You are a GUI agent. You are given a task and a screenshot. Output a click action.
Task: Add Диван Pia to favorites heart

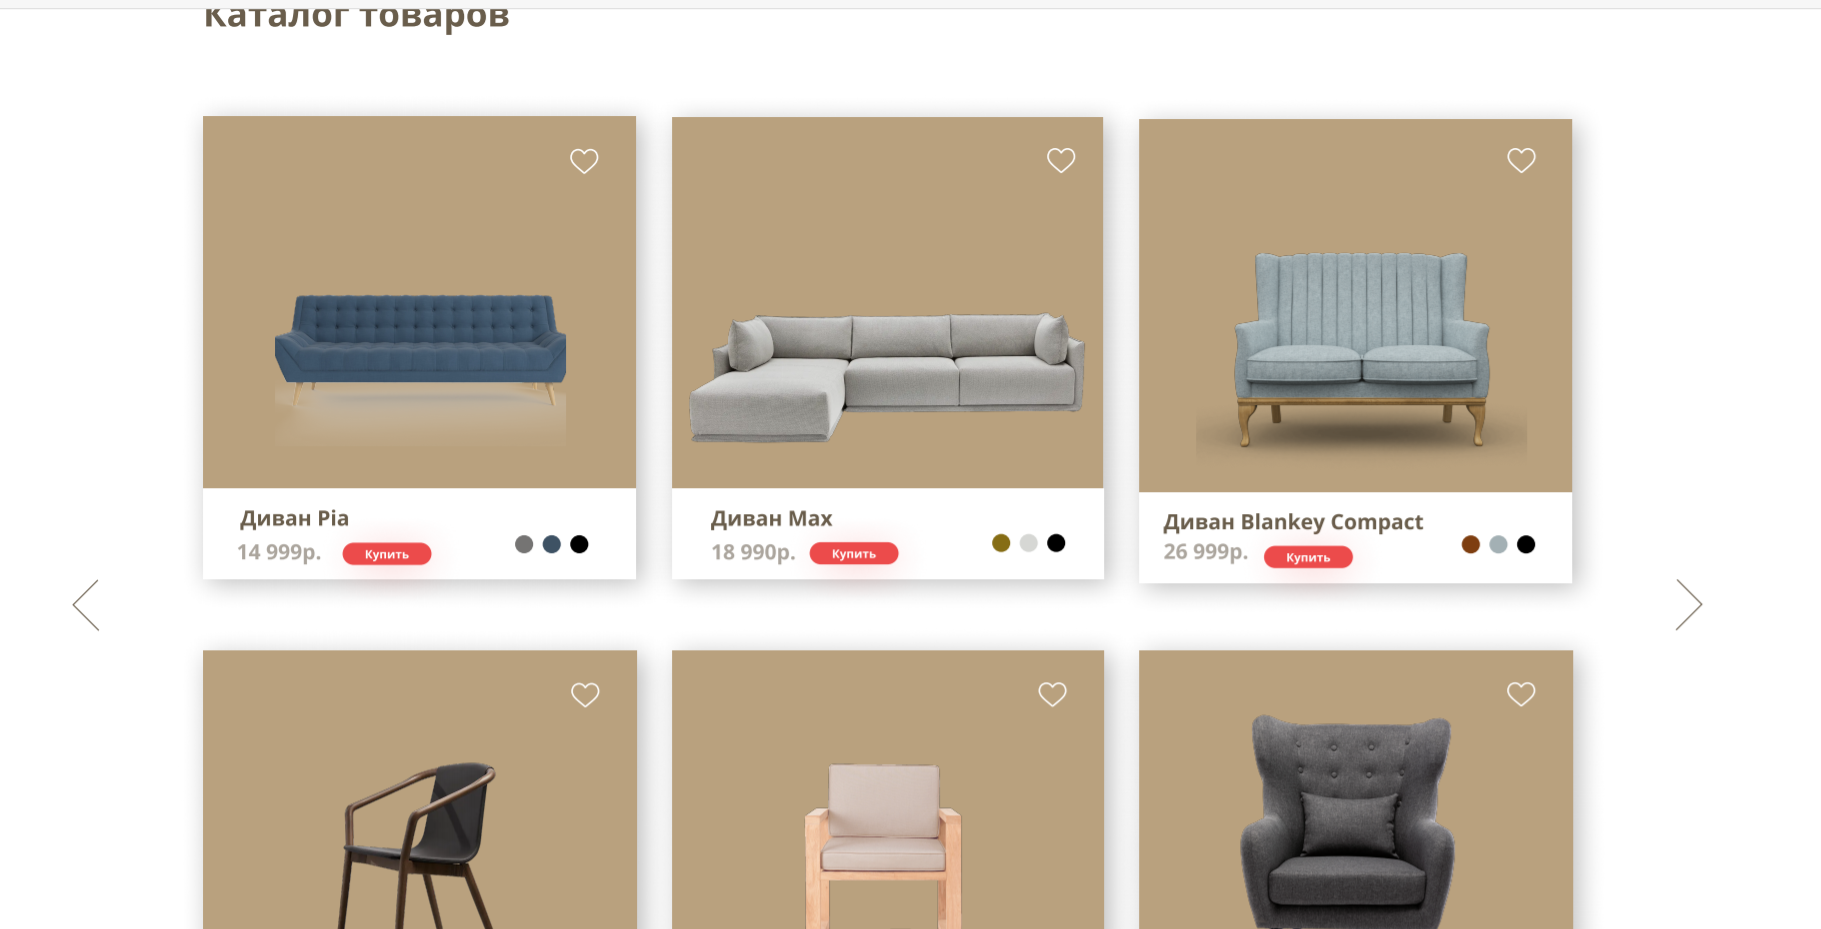[584, 161]
